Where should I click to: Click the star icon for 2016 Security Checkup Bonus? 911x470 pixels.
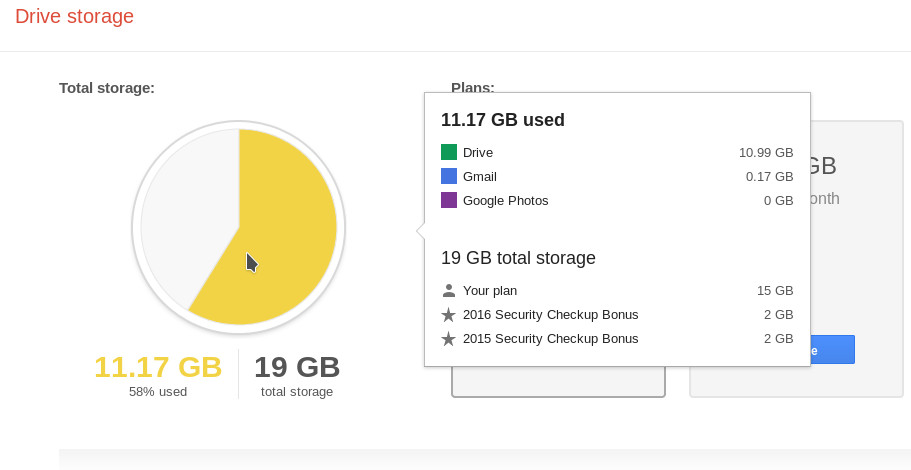click(449, 315)
